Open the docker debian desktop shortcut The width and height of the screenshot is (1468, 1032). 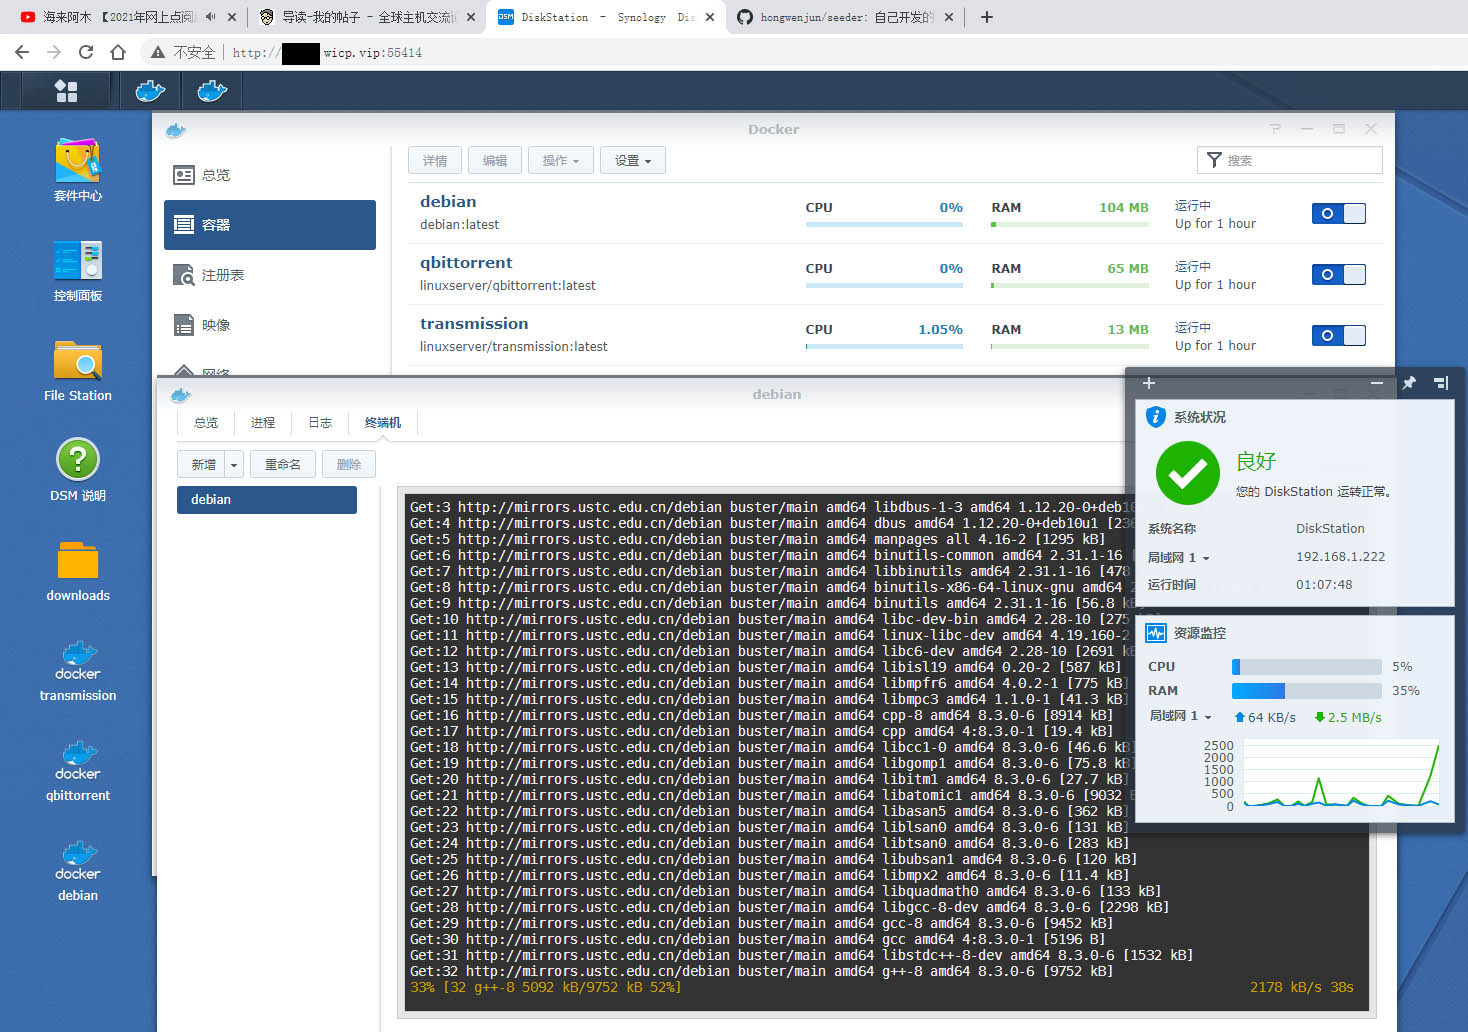[78, 871]
